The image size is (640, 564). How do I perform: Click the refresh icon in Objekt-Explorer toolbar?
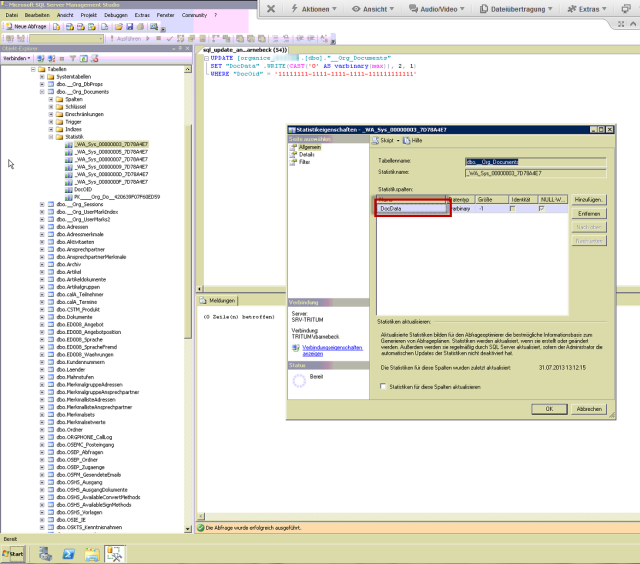click(x=84, y=59)
